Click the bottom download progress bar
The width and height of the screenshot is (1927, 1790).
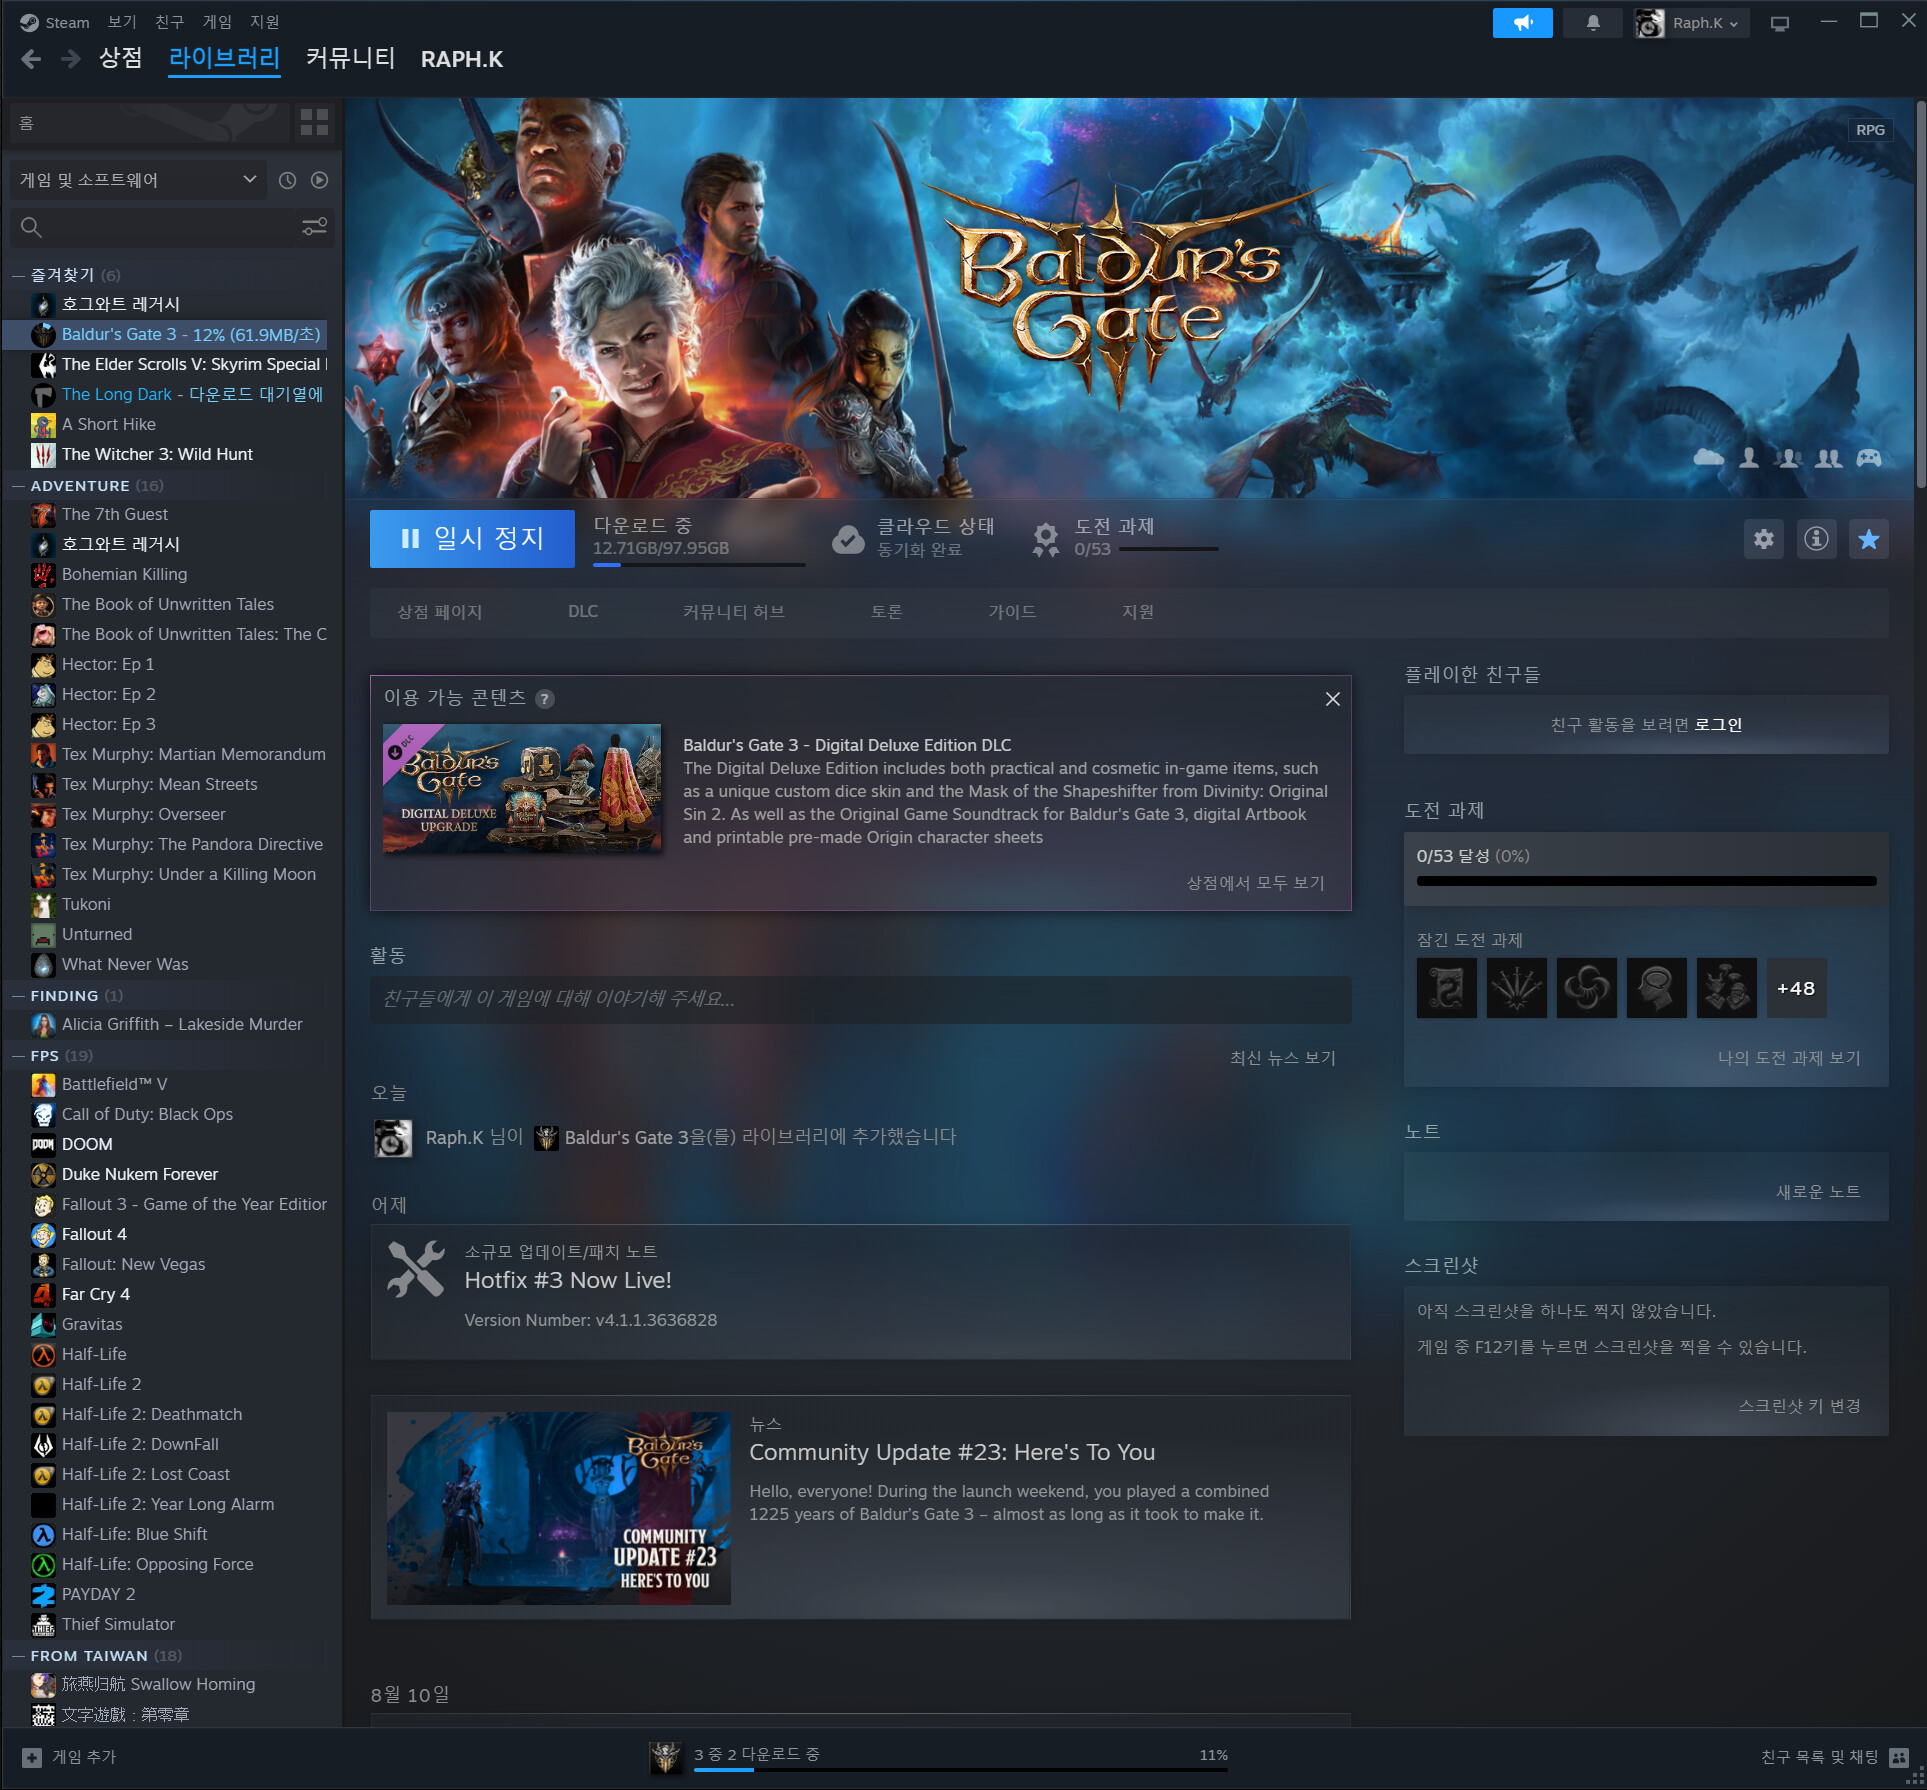(x=960, y=1769)
